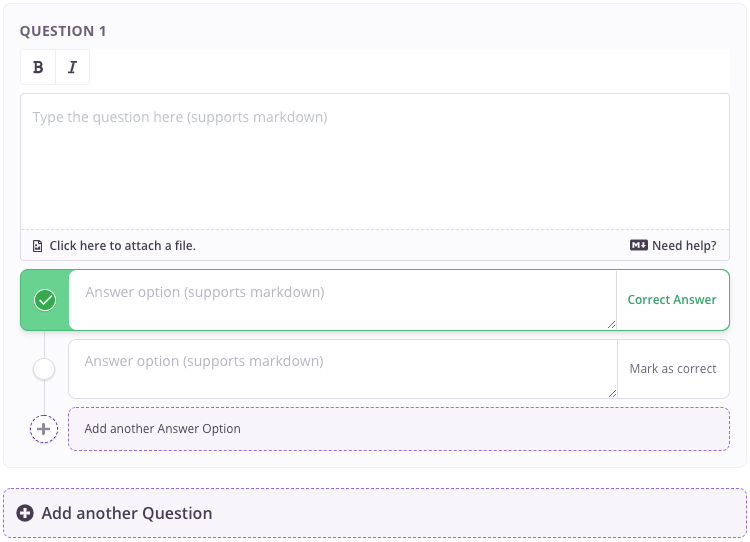This screenshot has height=542, width=750.
Task: Focus the first answer option field
Action: (342, 299)
